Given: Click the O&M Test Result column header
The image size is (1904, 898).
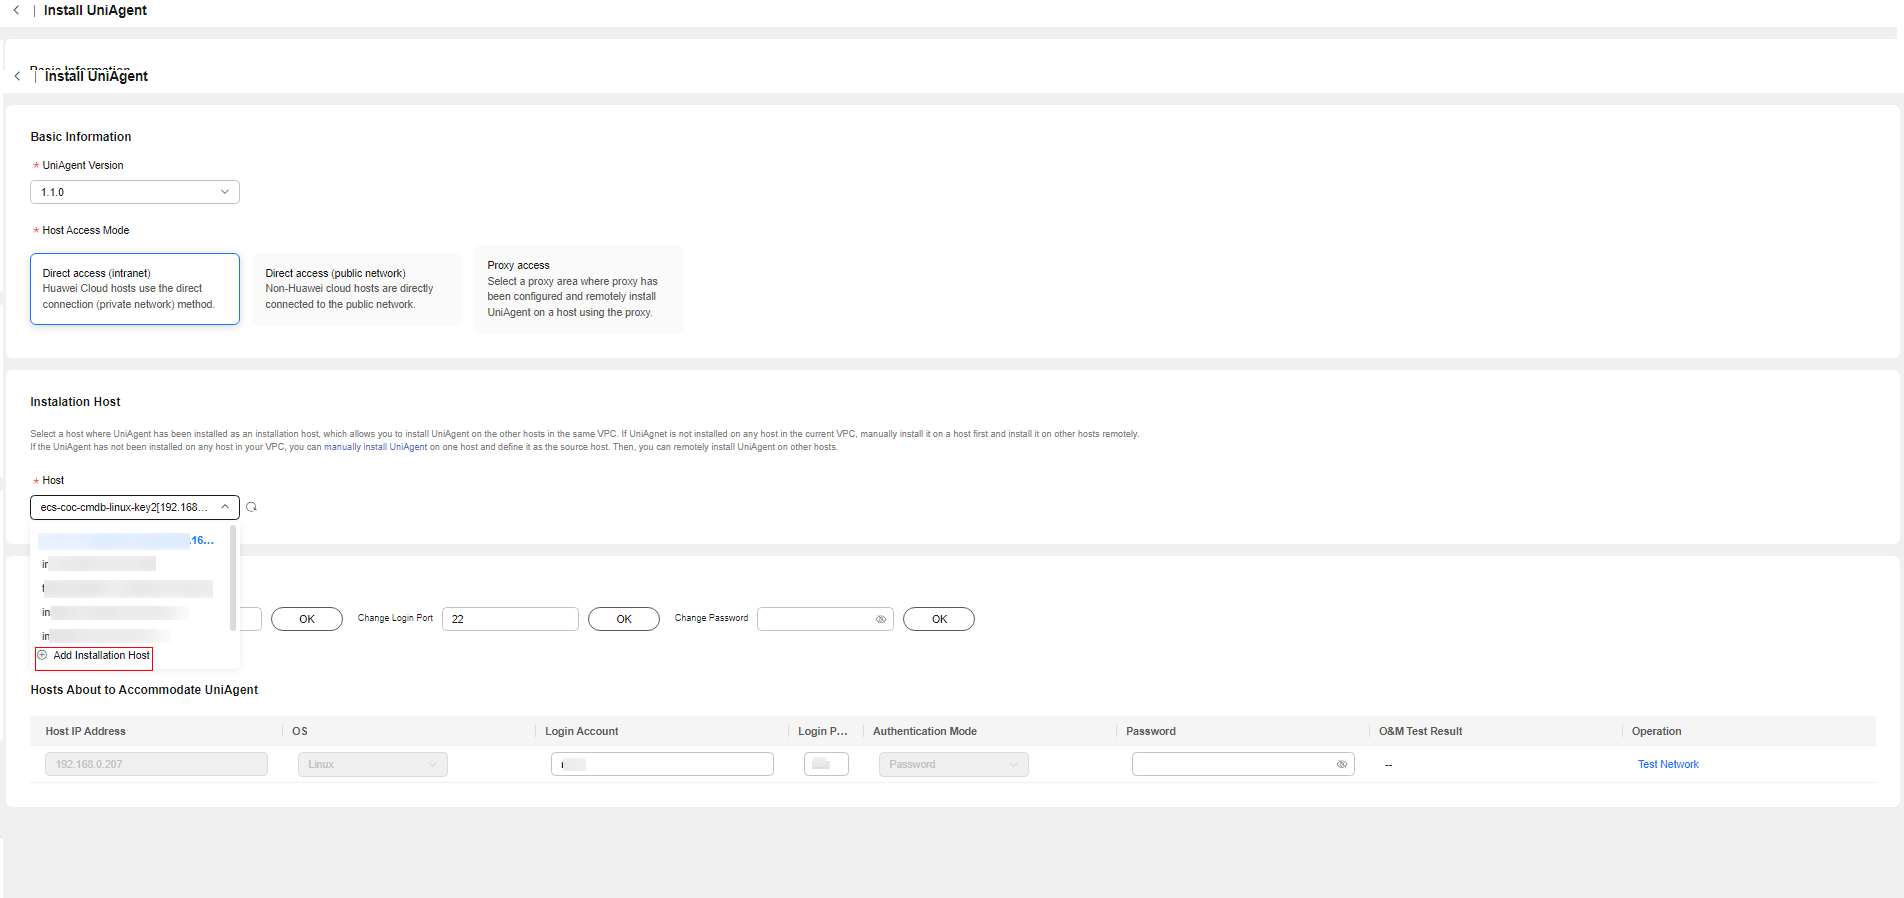Looking at the screenshot, I should click(x=1420, y=731).
